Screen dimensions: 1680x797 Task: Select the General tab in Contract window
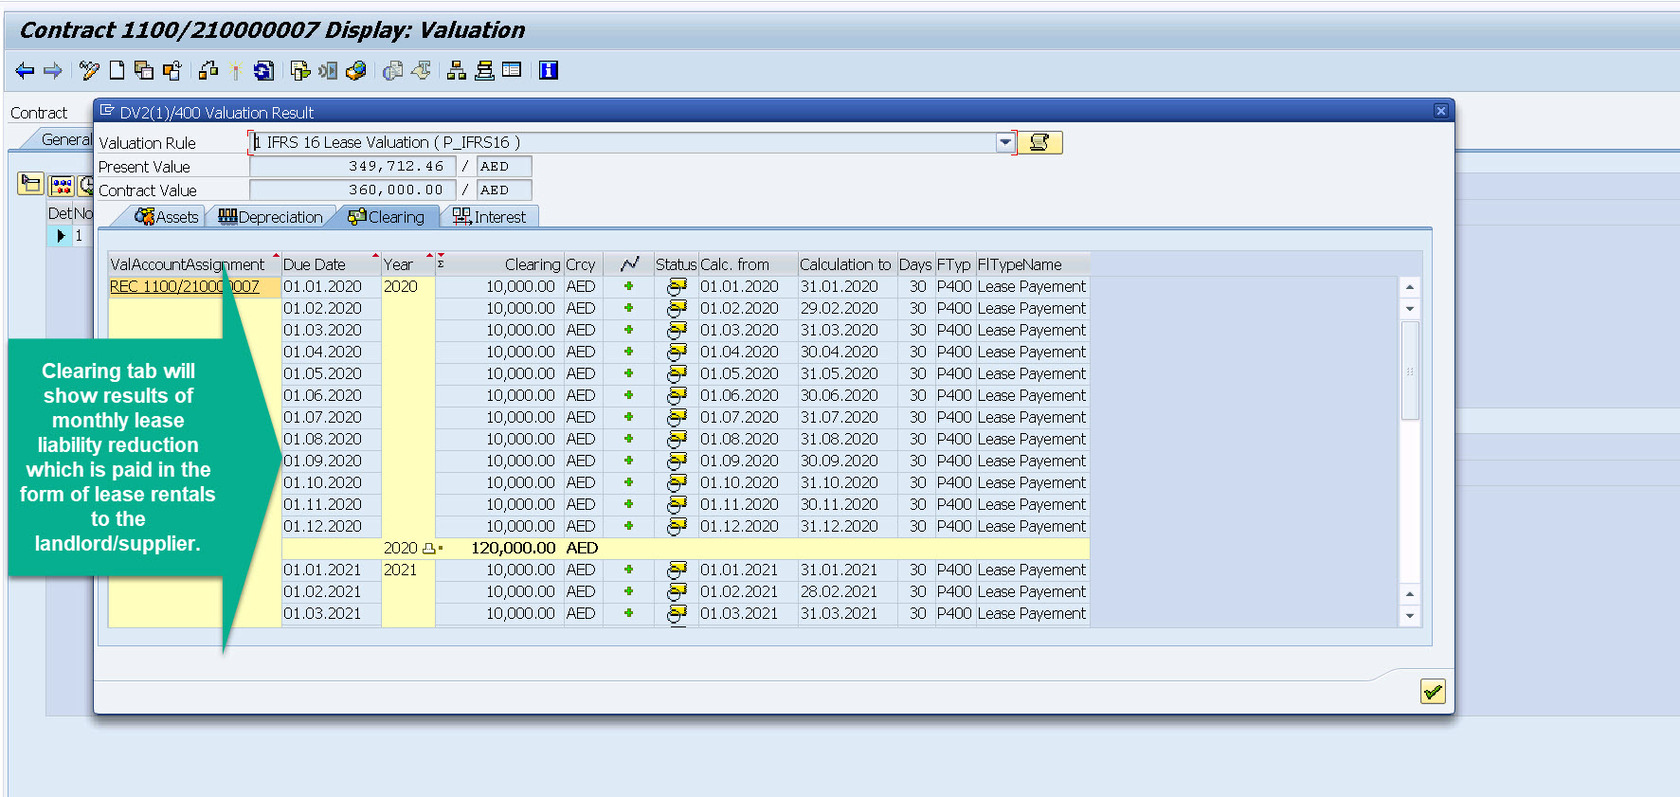(x=63, y=140)
